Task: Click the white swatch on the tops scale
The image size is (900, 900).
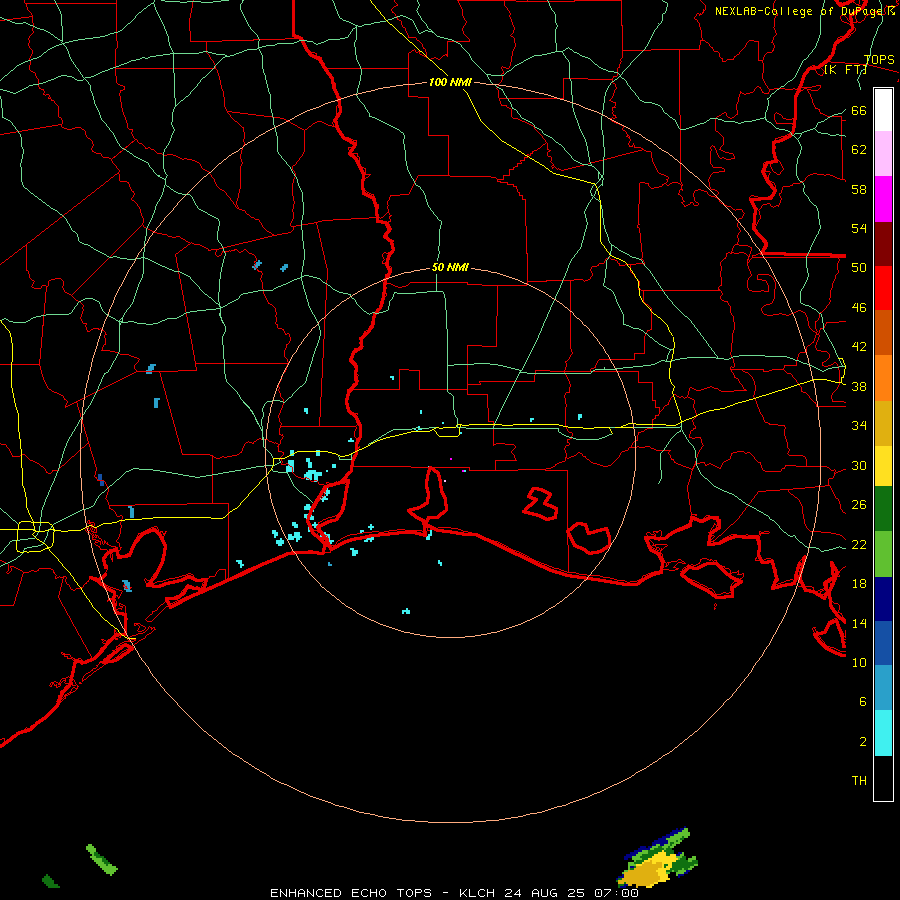Action: pos(883,110)
